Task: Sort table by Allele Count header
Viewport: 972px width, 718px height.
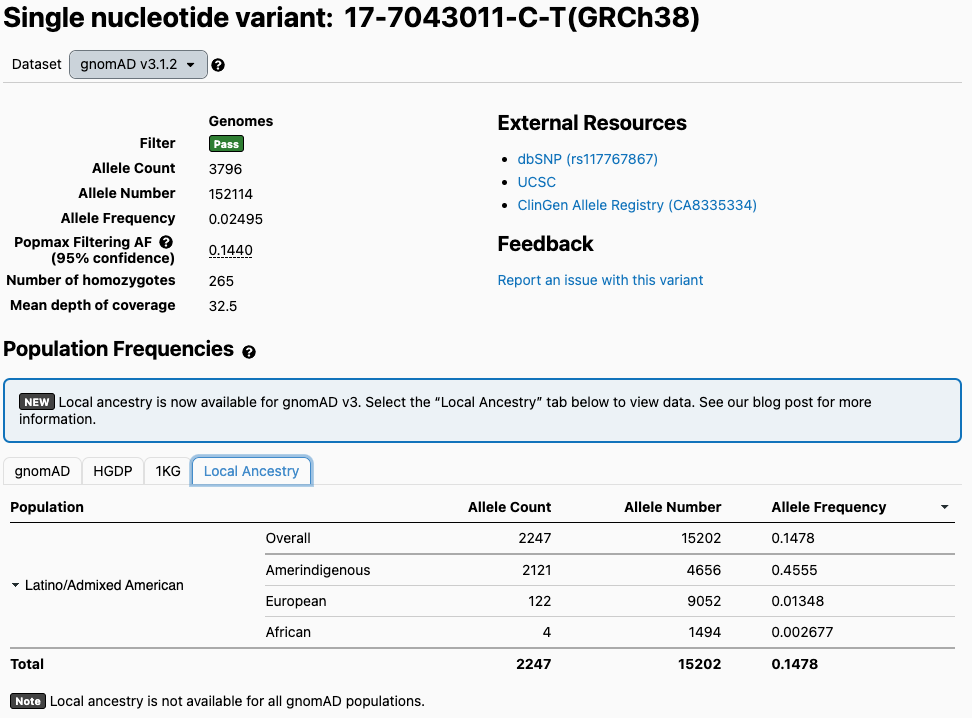Action: tap(509, 507)
